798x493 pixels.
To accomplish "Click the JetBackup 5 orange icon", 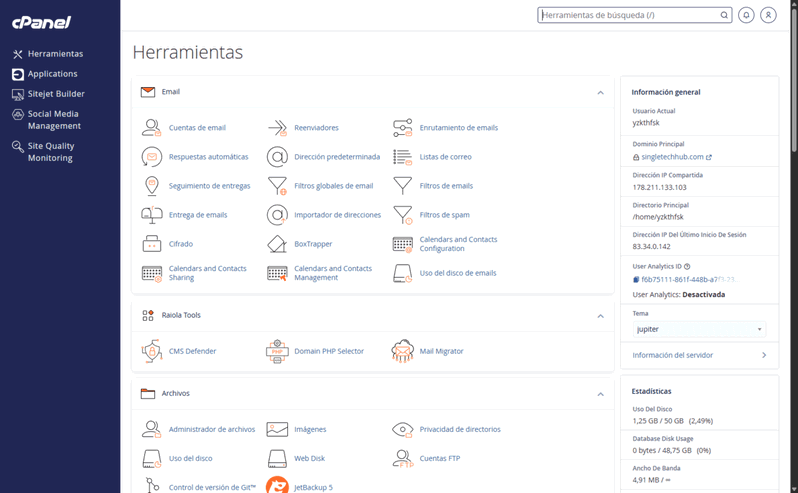I will point(277,486).
